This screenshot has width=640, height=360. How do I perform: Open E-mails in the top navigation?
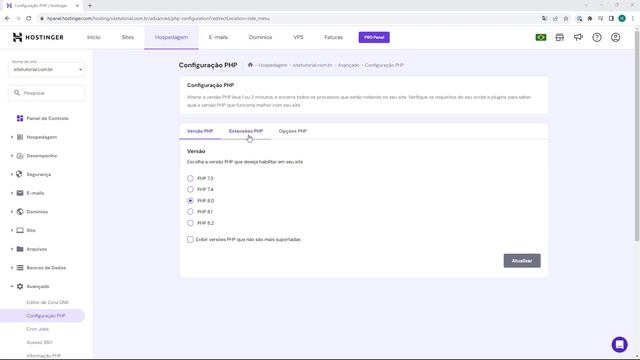pos(218,37)
